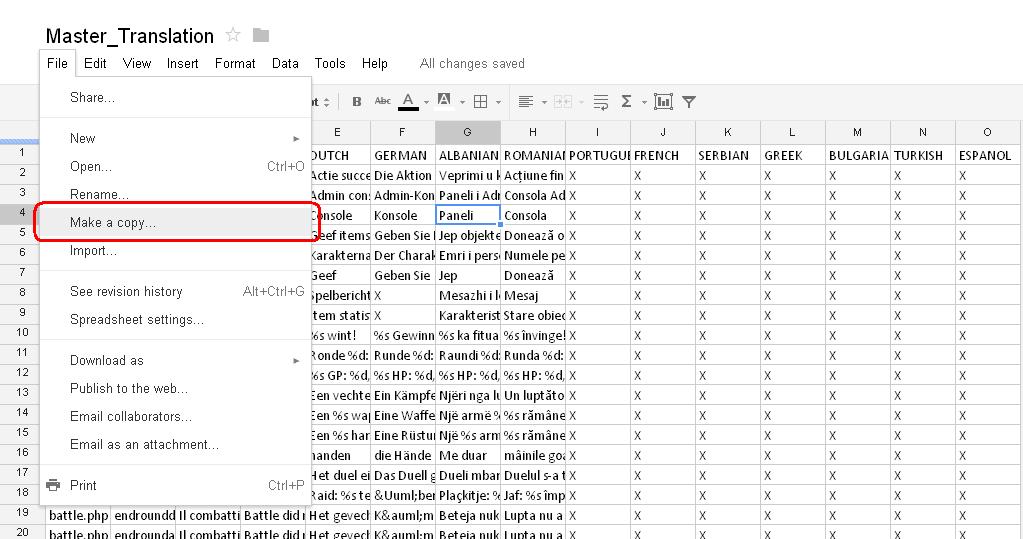
Task: Click the insert chart icon
Action: [662, 101]
